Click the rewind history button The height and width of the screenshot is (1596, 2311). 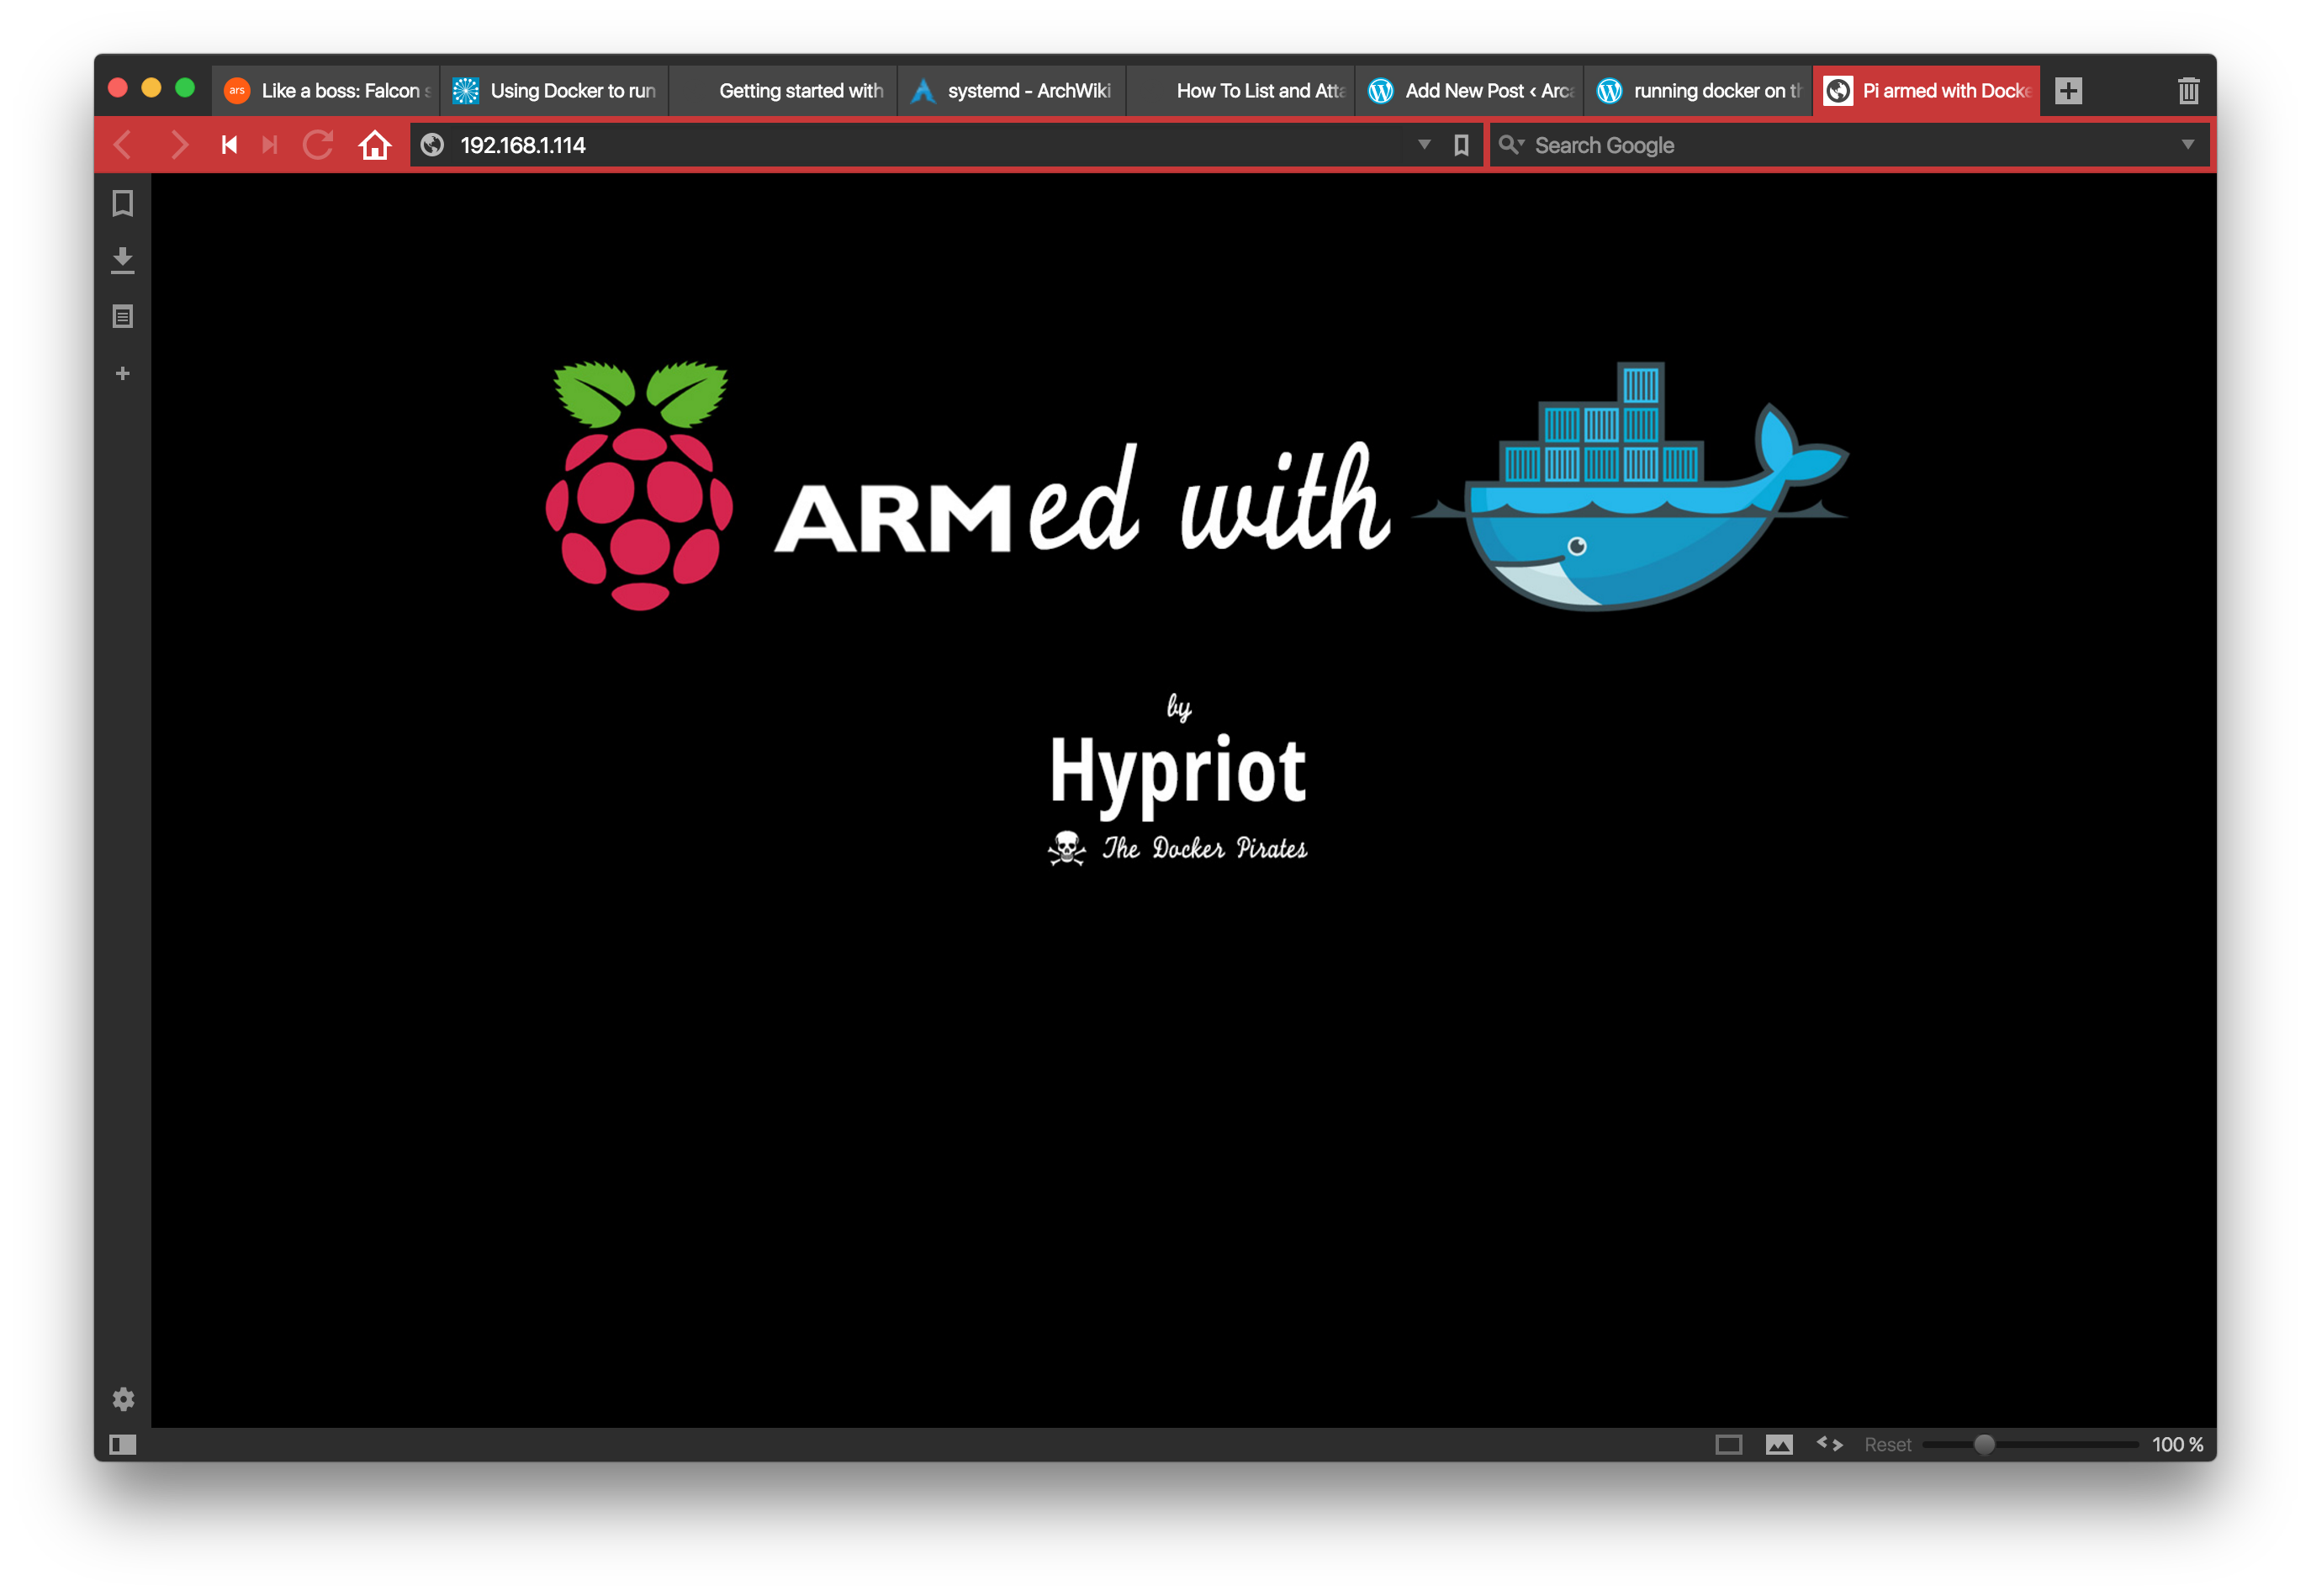[229, 145]
